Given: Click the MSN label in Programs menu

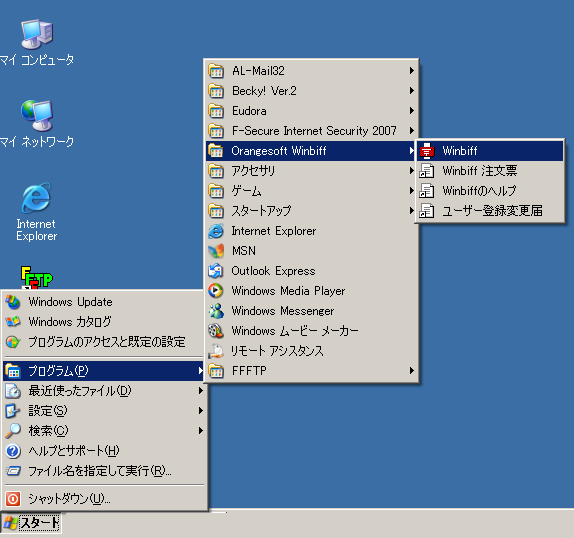Looking at the screenshot, I should click(x=244, y=251).
